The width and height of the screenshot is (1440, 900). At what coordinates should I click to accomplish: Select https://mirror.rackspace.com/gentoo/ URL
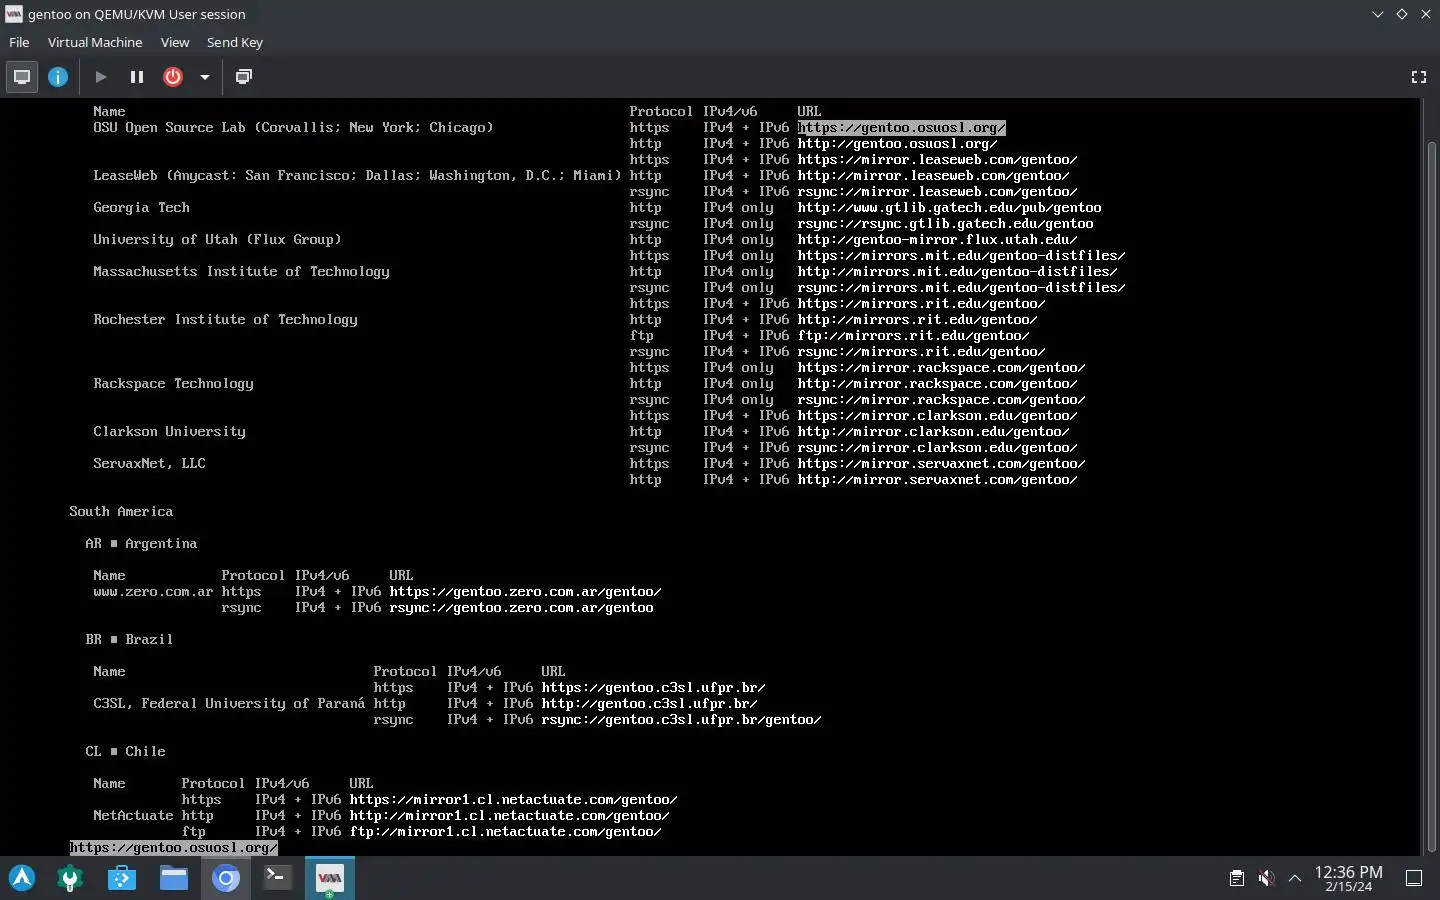[941, 368]
